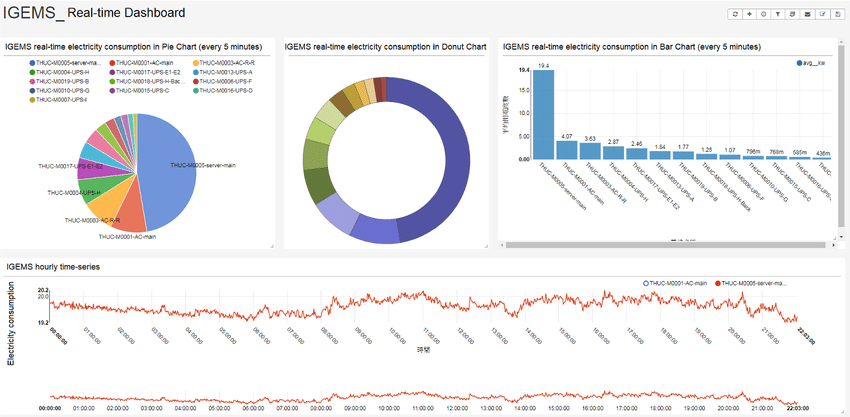Open the refresh interval clock icon
Screen dimensions: 850x417
[763, 15]
